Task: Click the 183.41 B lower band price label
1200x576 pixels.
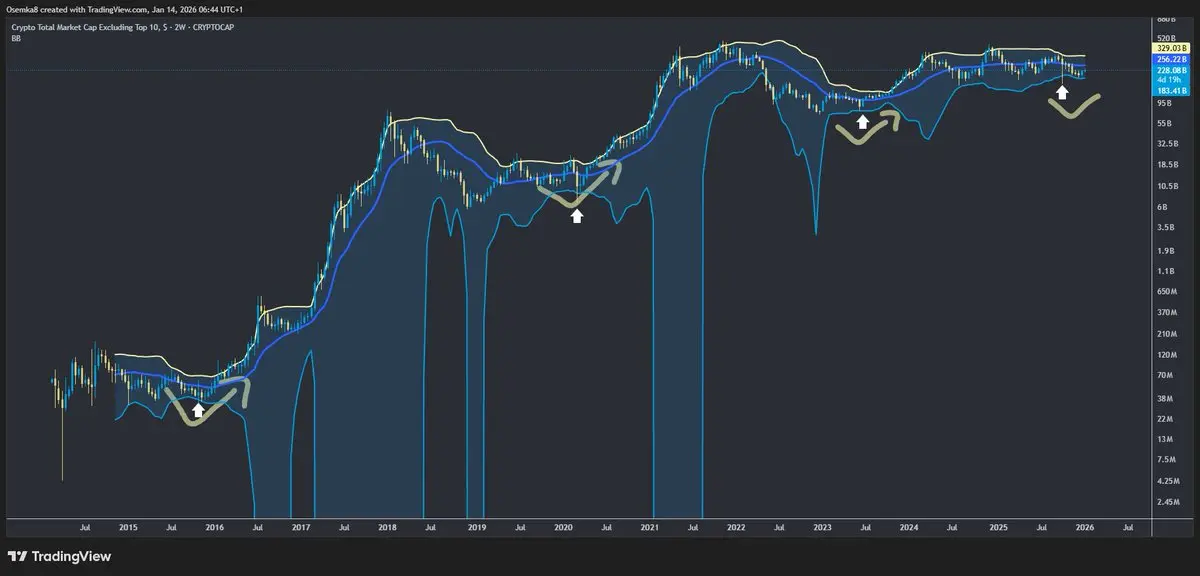Action: coord(1170,91)
